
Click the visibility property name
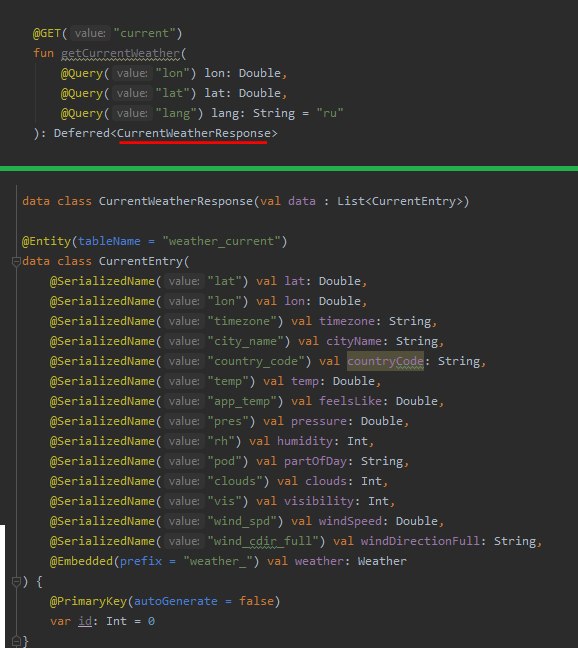(319, 501)
